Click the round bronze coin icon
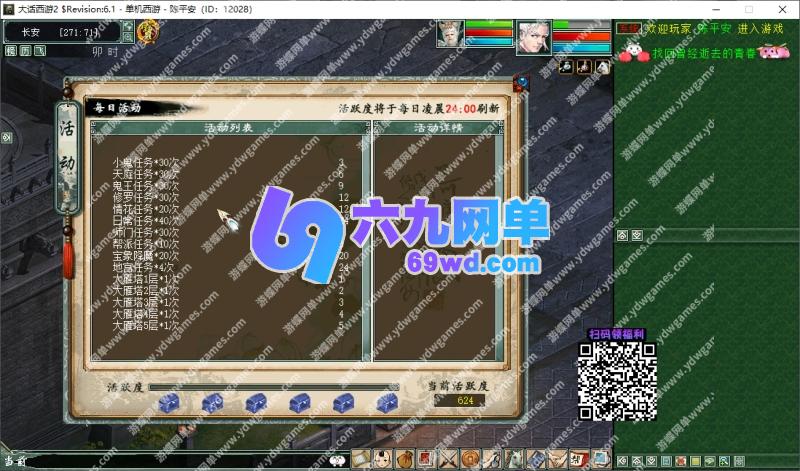The height and width of the screenshot is (471, 800). tap(470, 460)
